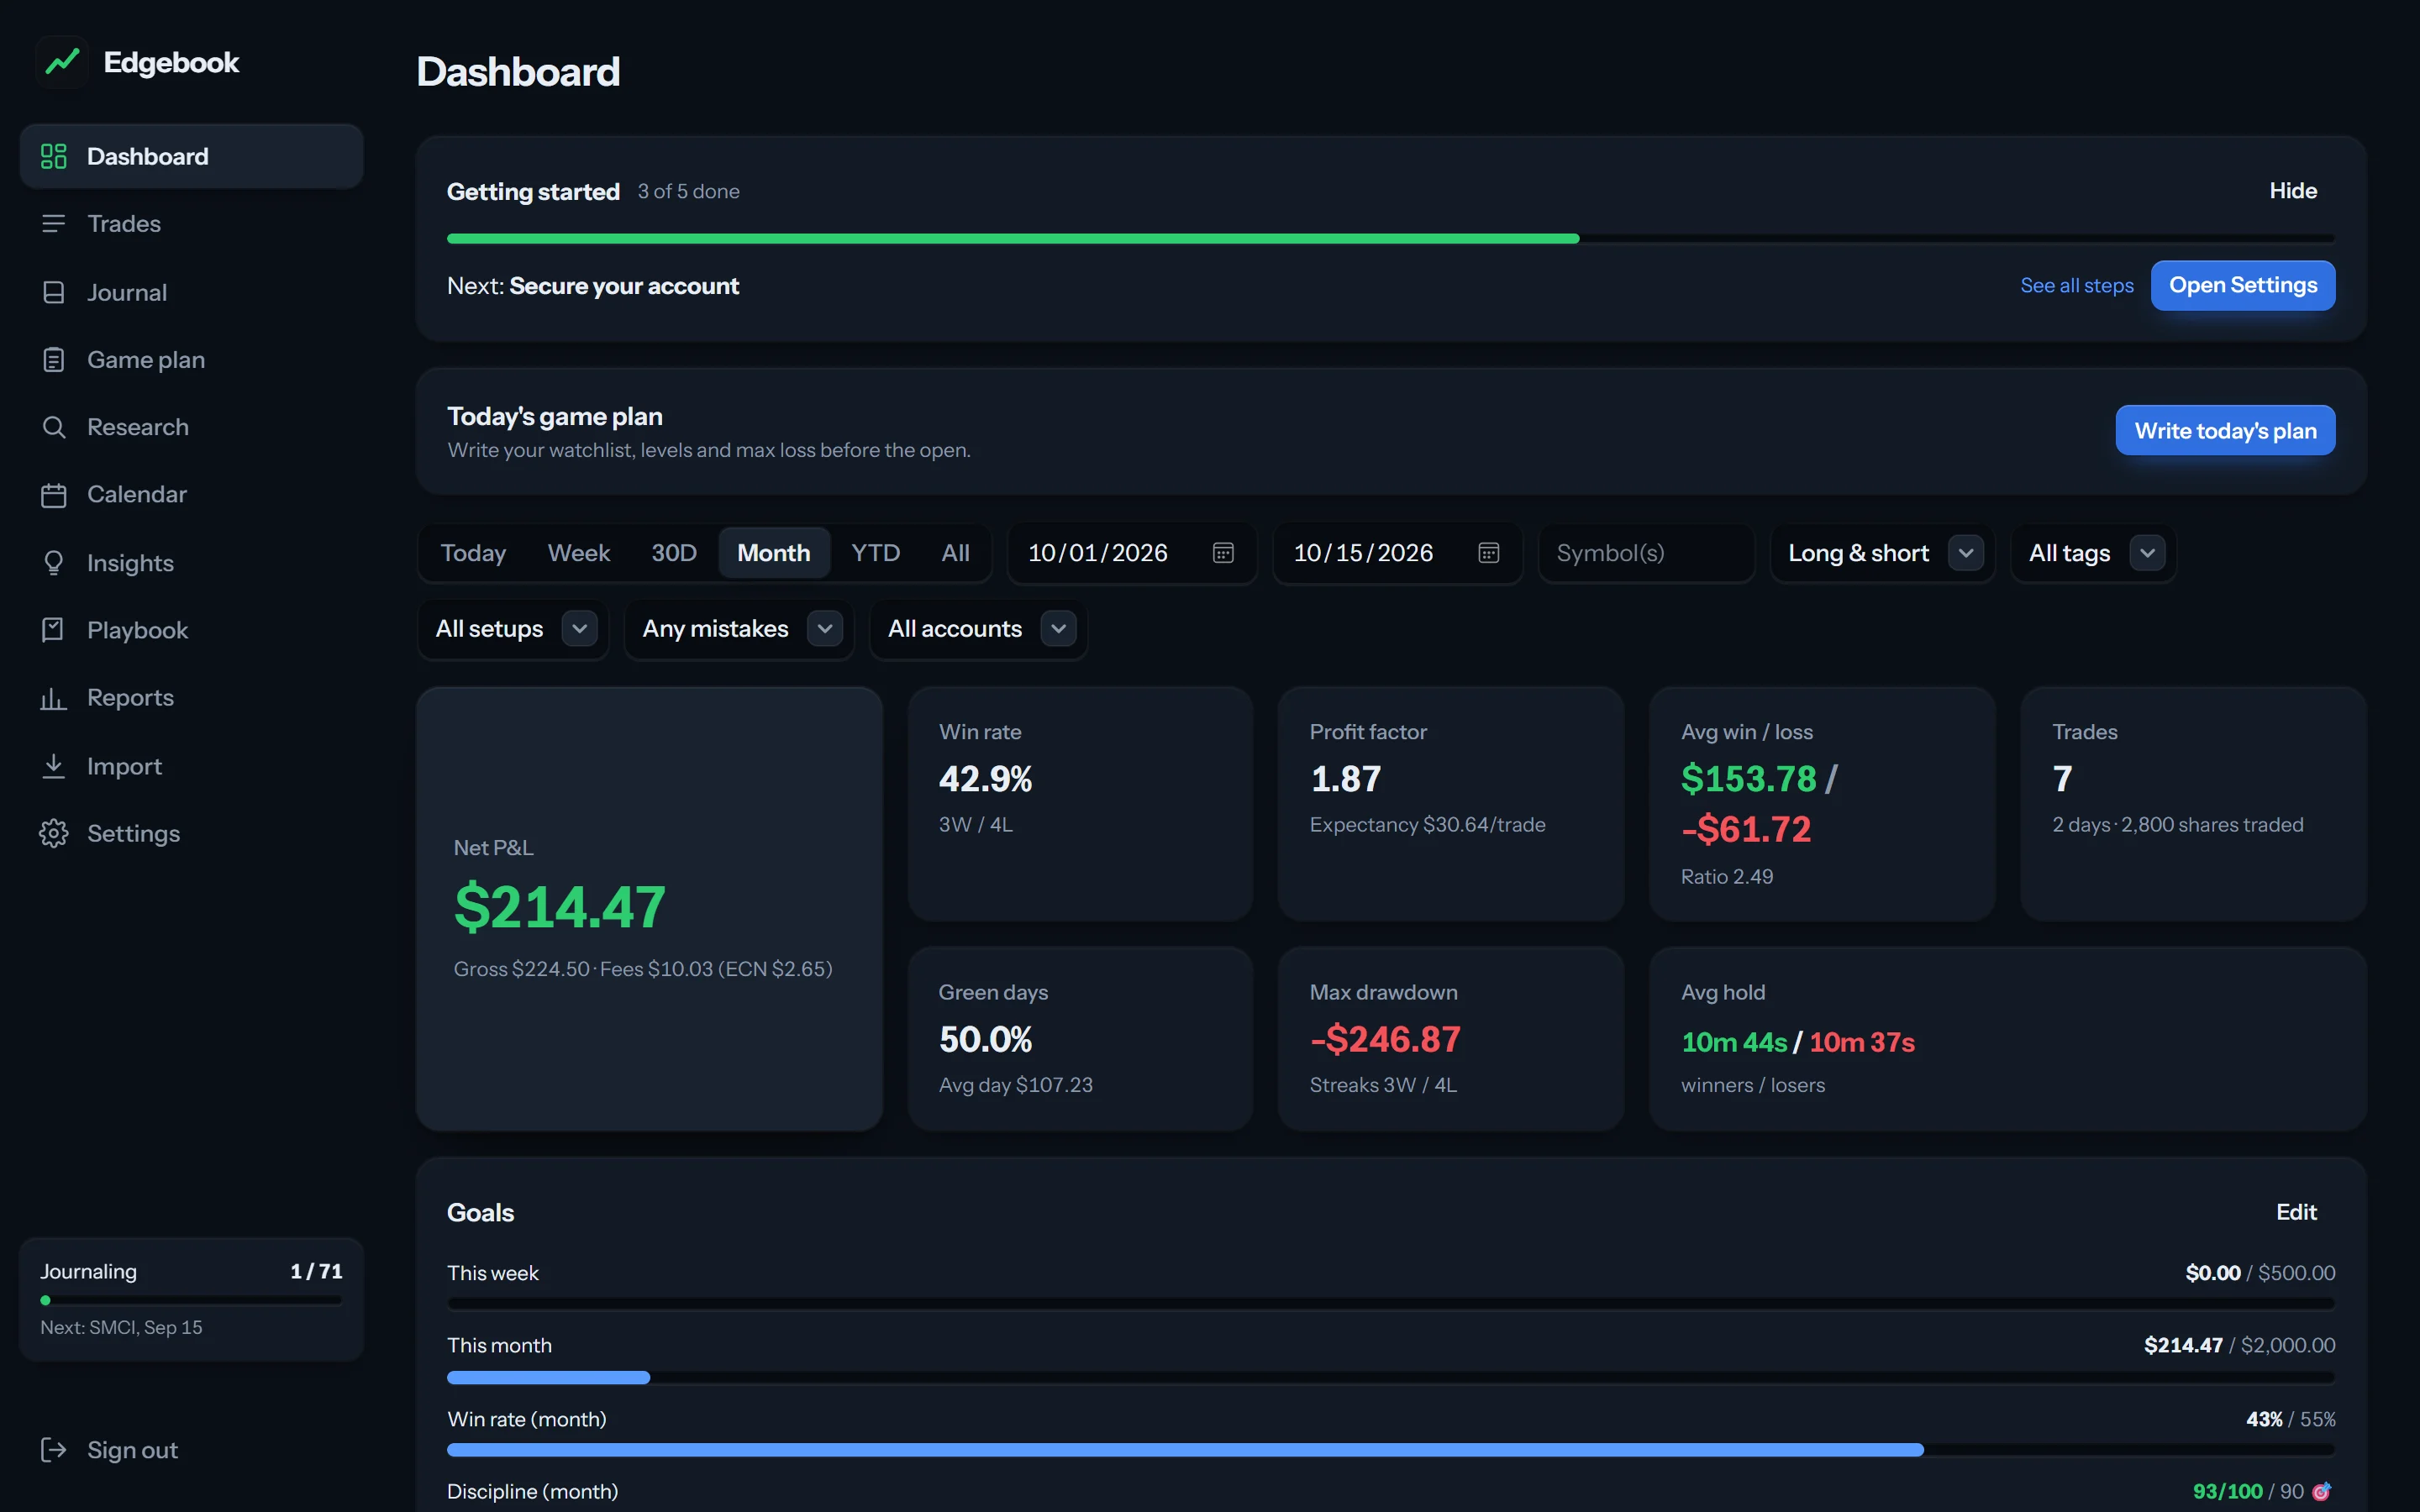The image size is (2420, 1512).
Task: Open calendar picker for 10/01/2026 date
Action: pyautogui.click(x=1223, y=553)
